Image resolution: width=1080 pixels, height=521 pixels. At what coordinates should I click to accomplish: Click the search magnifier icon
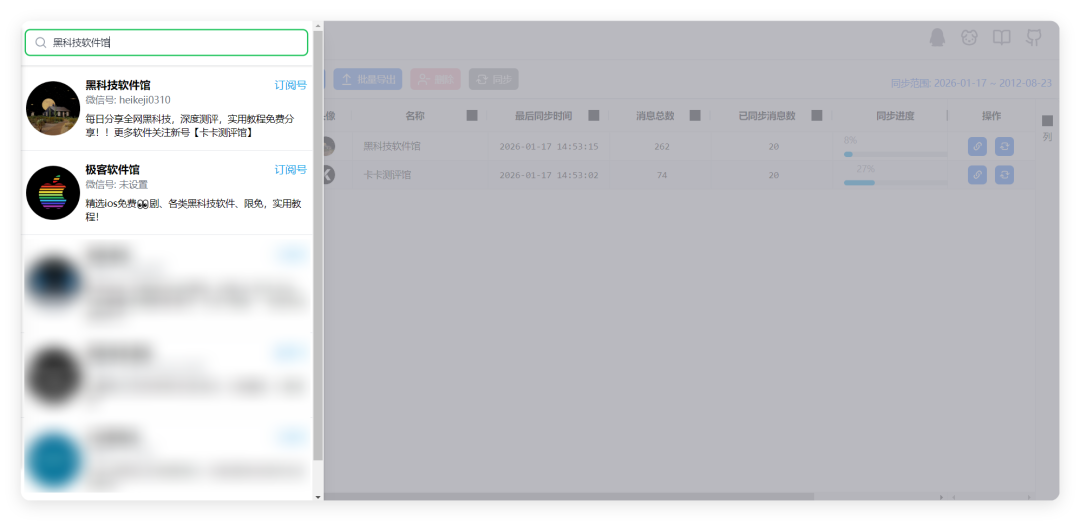(41, 43)
